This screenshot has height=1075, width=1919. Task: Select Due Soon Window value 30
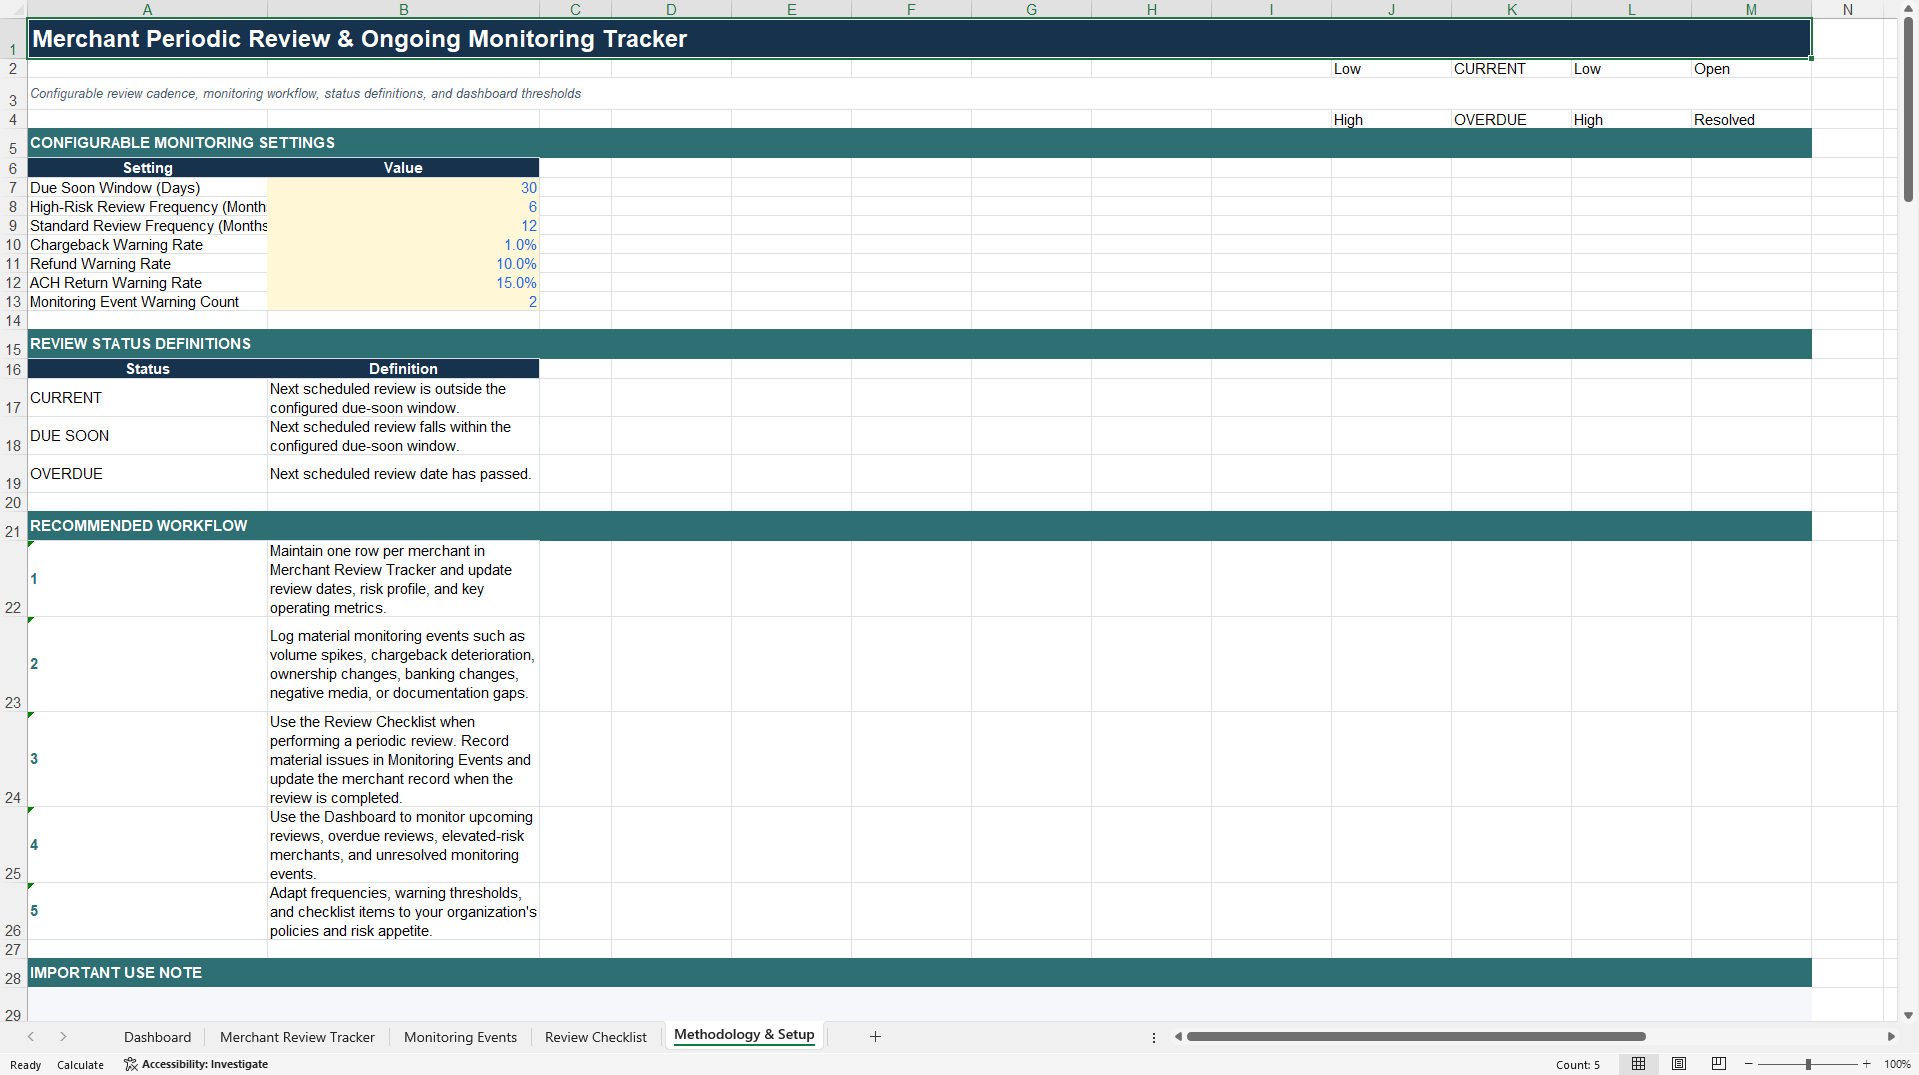pyautogui.click(x=403, y=188)
